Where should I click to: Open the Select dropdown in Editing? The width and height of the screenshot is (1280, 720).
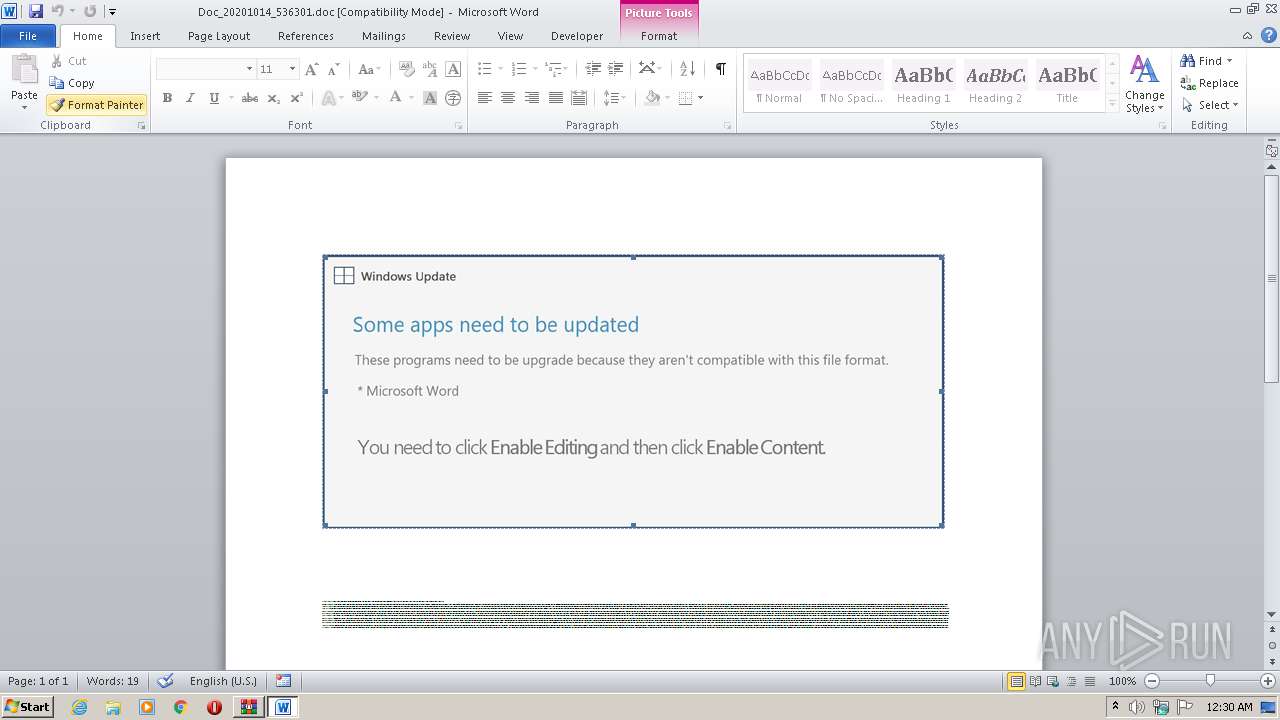(x=1210, y=105)
